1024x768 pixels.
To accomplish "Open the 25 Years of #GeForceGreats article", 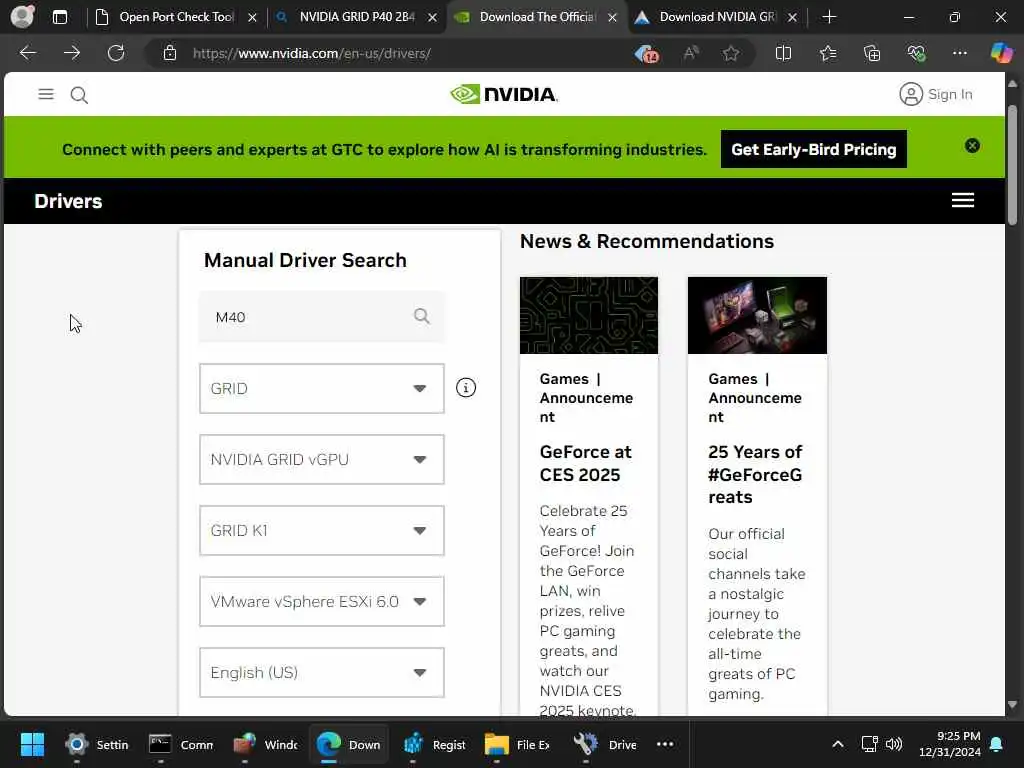I will point(755,474).
